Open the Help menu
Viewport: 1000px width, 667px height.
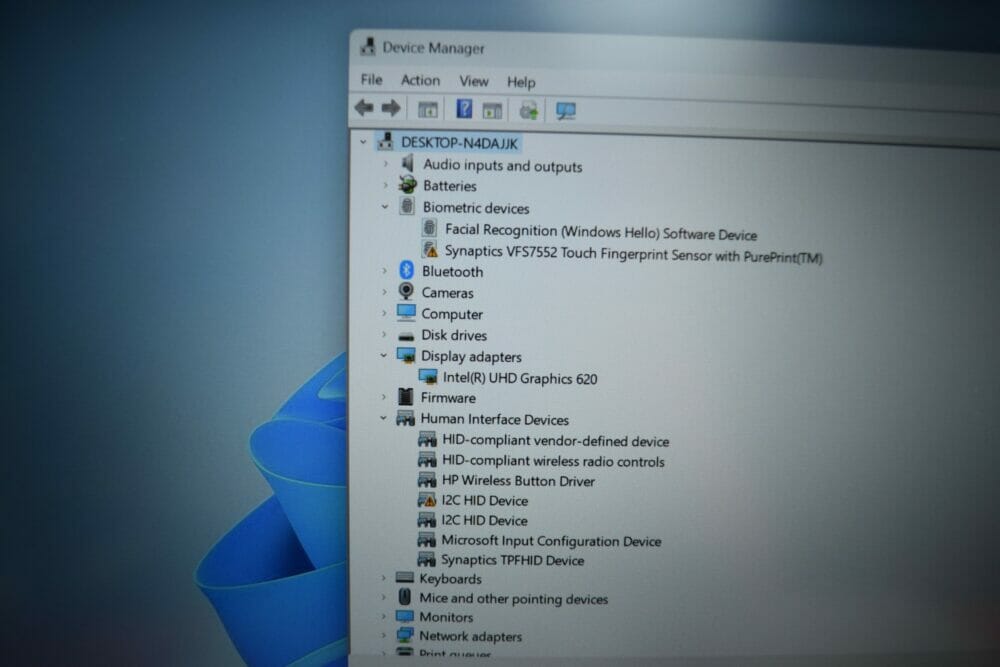tap(521, 82)
